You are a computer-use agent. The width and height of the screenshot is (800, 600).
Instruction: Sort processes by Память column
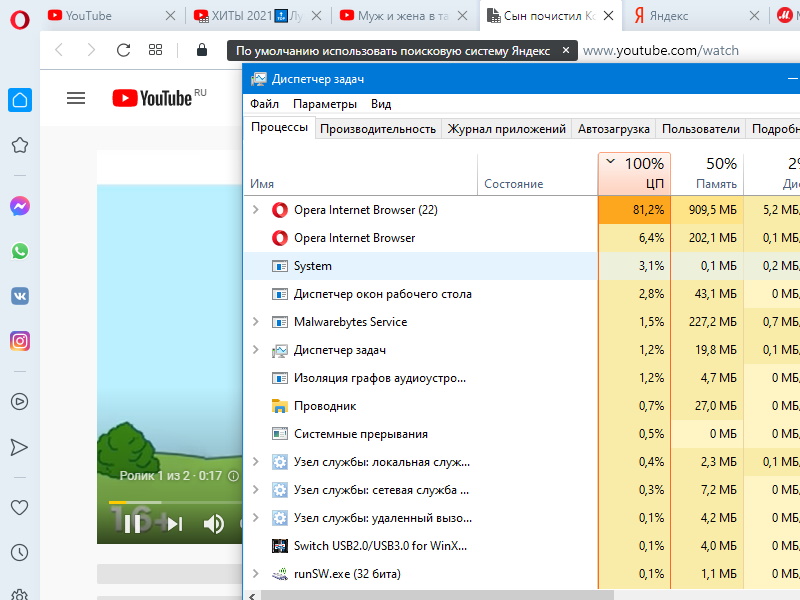coord(707,174)
